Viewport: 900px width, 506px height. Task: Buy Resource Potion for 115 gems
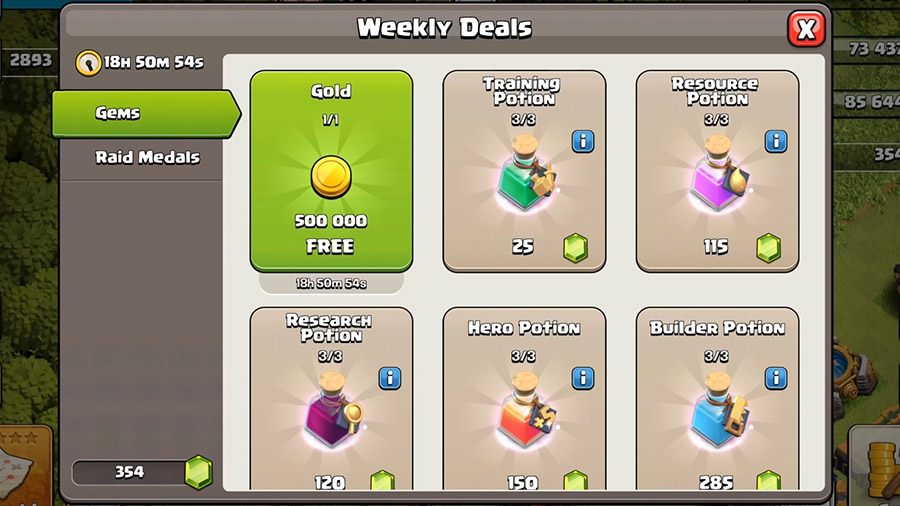point(743,247)
